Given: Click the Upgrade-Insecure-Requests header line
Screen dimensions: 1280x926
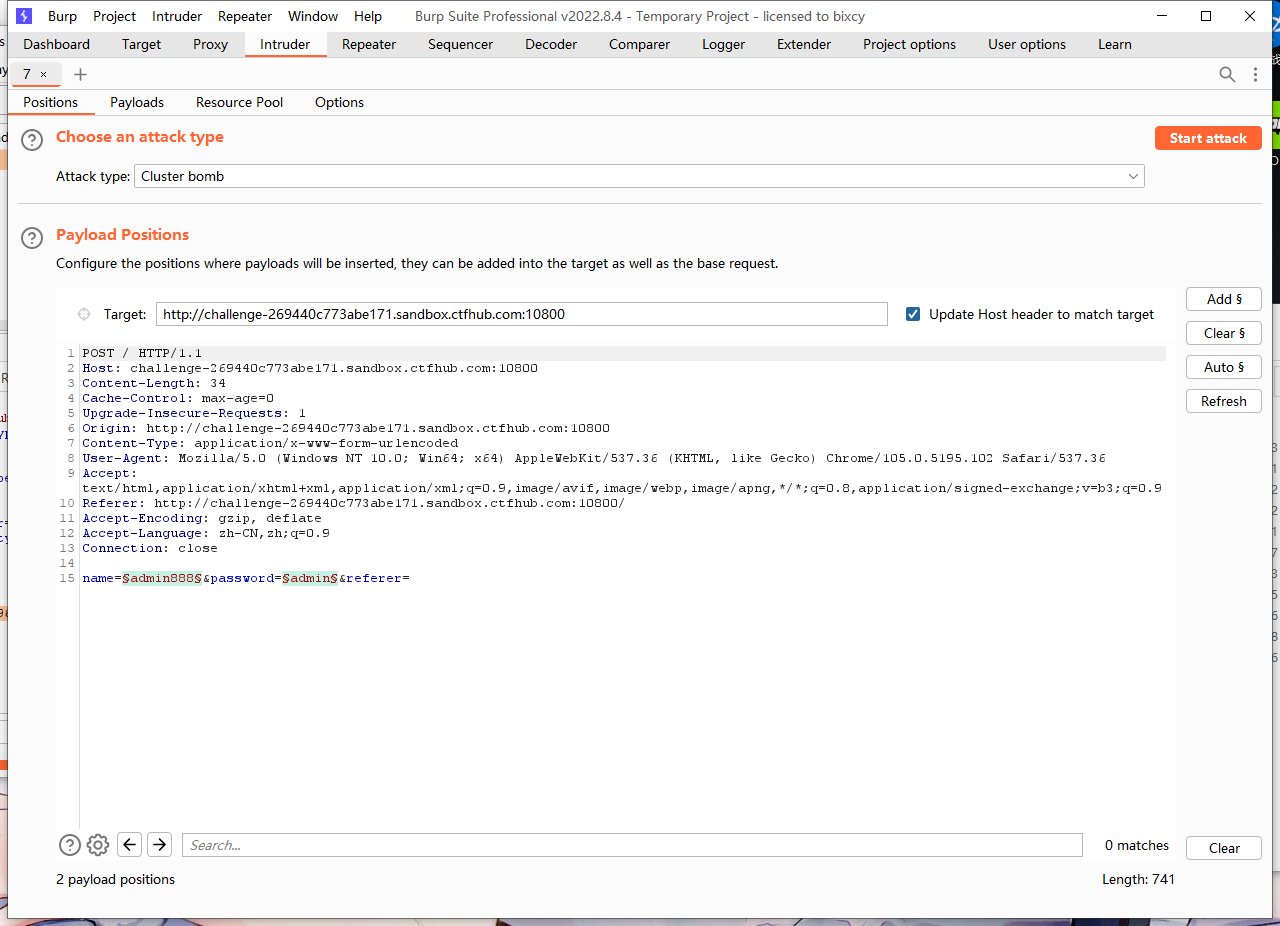Looking at the screenshot, I should pyautogui.click(x=194, y=413).
